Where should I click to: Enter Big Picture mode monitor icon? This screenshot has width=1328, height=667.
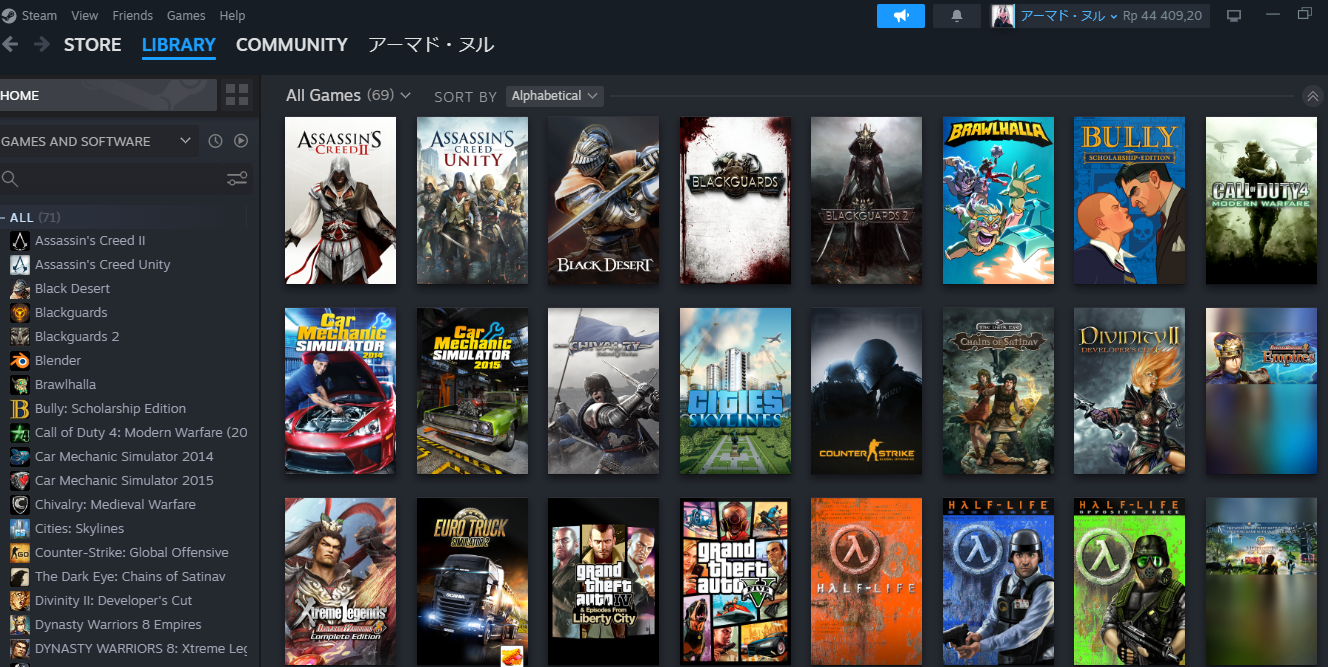point(1234,16)
